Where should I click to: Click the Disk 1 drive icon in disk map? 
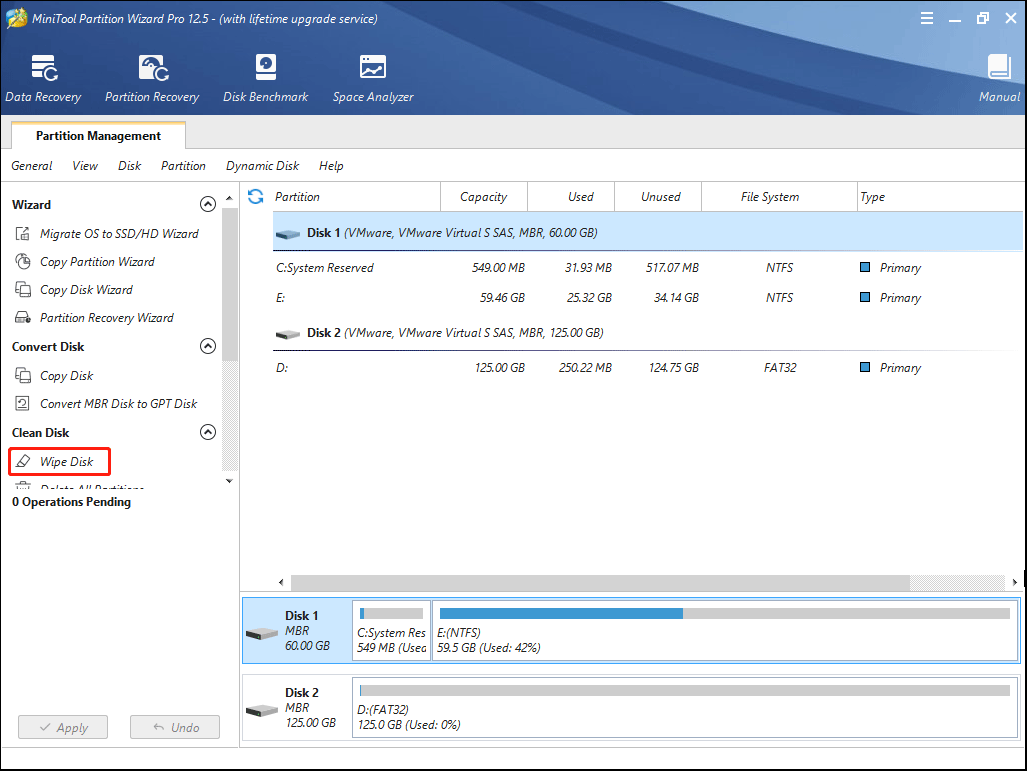pos(262,633)
